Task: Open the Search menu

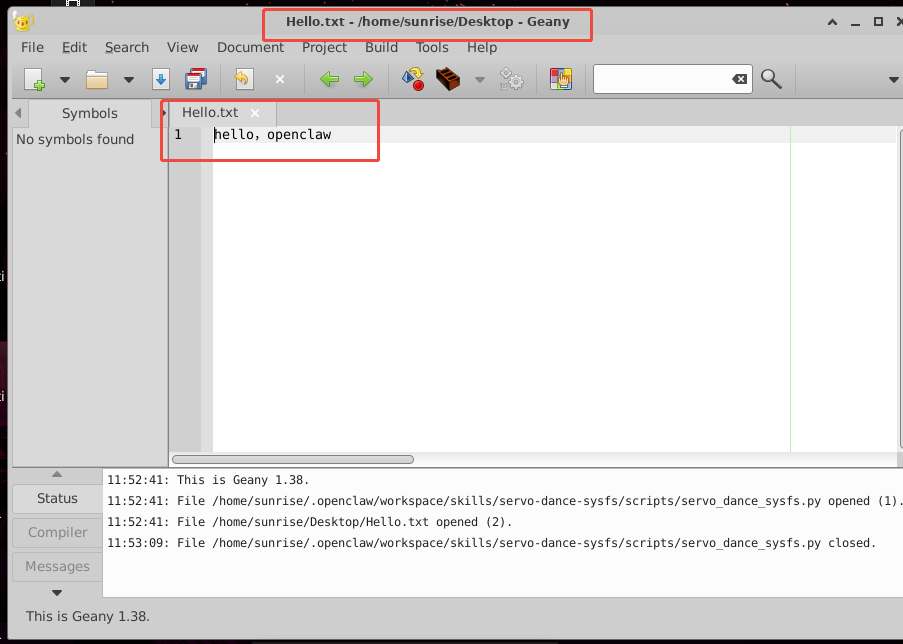Action: 127,47
